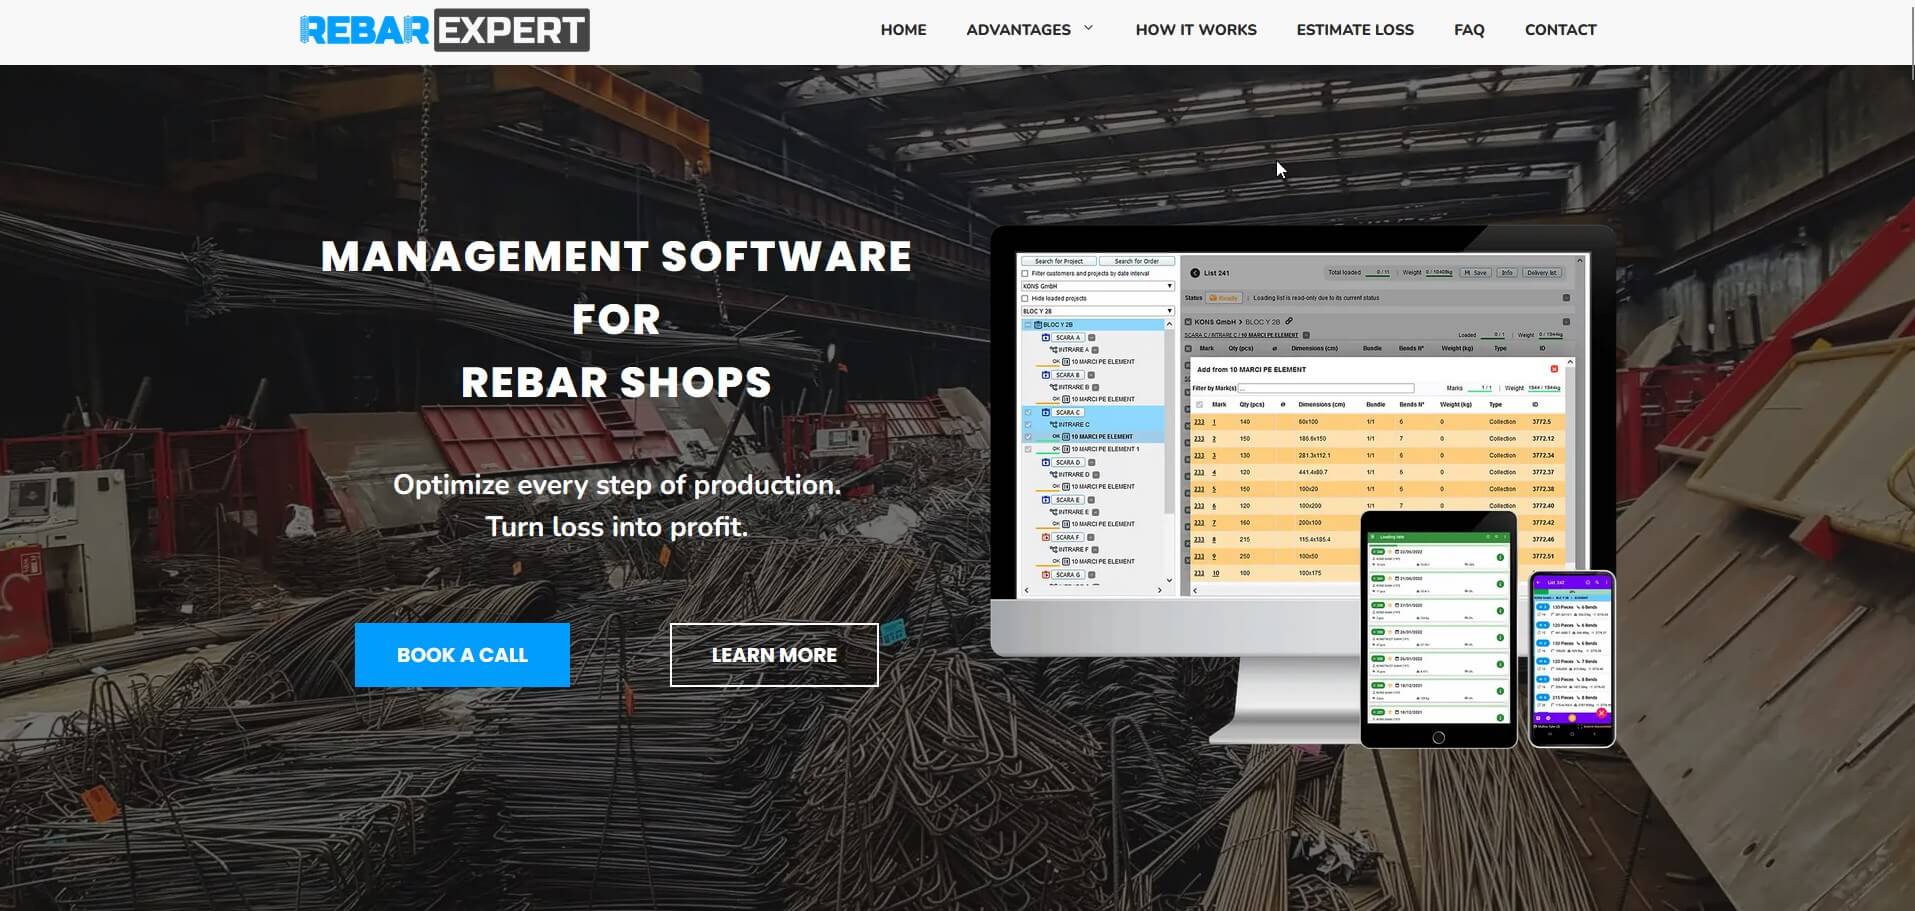Click the back arrow beside List 241
Screen dimensions: 1915x911
pyautogui.click(x=1194, y=273)
